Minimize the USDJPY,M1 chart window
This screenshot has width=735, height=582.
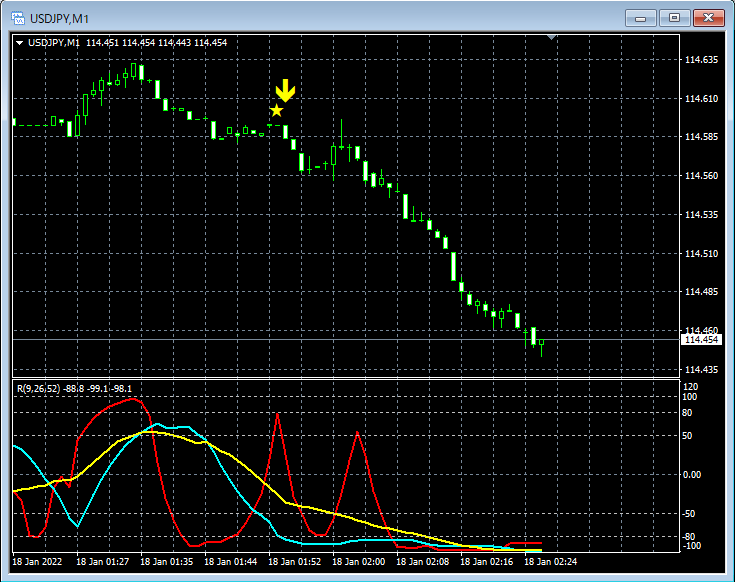[x=640, y=18]
